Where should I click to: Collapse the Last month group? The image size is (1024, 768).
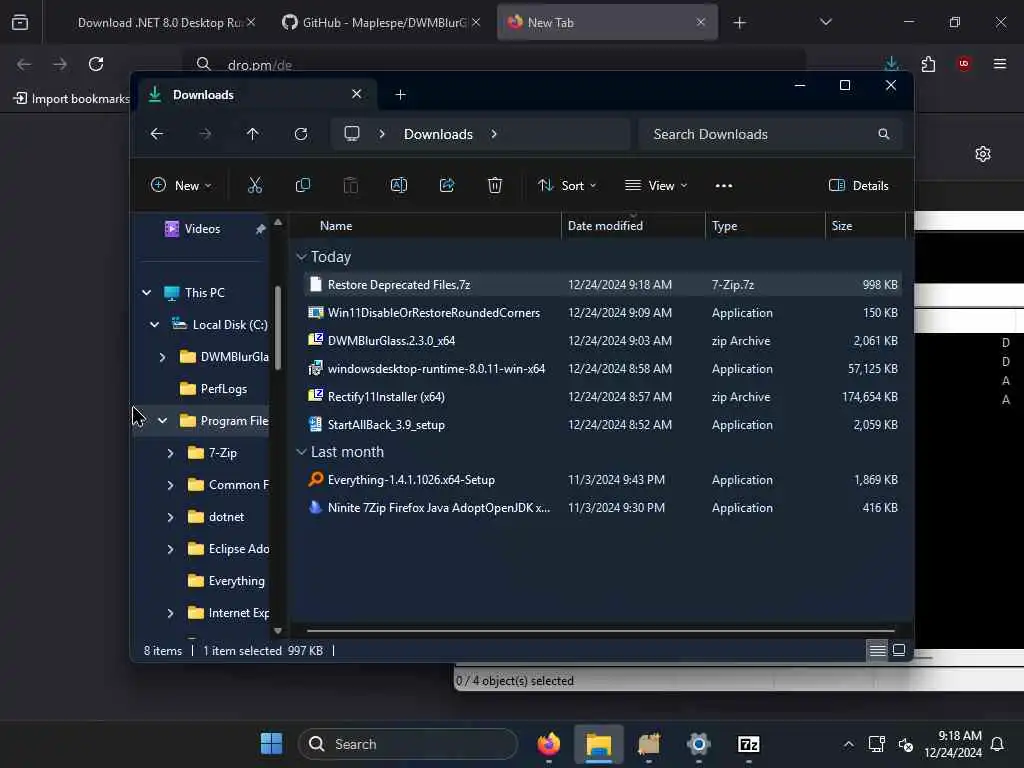(301, 452)
